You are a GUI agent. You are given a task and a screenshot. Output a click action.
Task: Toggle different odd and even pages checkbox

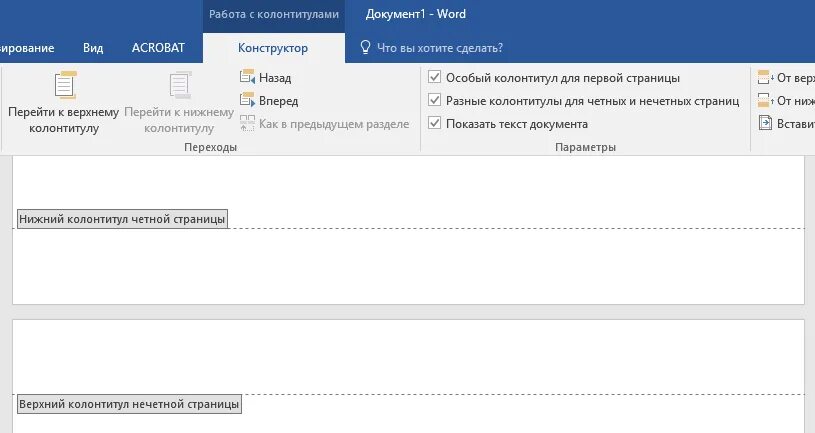pyautogui.click(x=434, y=100)
